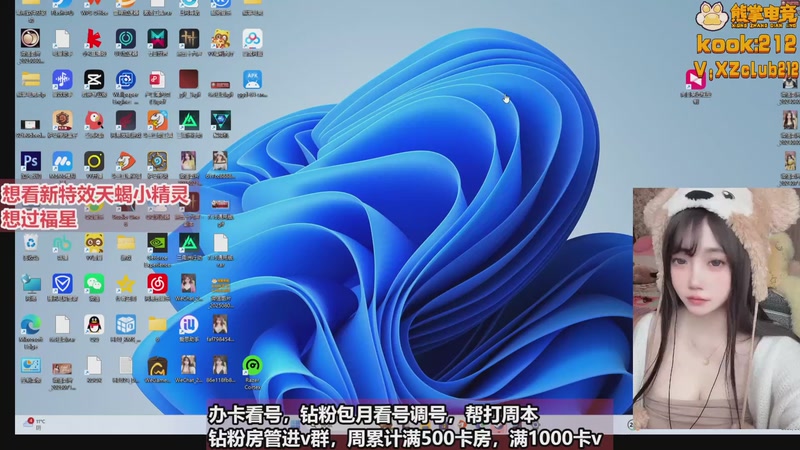Open the yellow folder beside the iU icon

pos(157,325)
